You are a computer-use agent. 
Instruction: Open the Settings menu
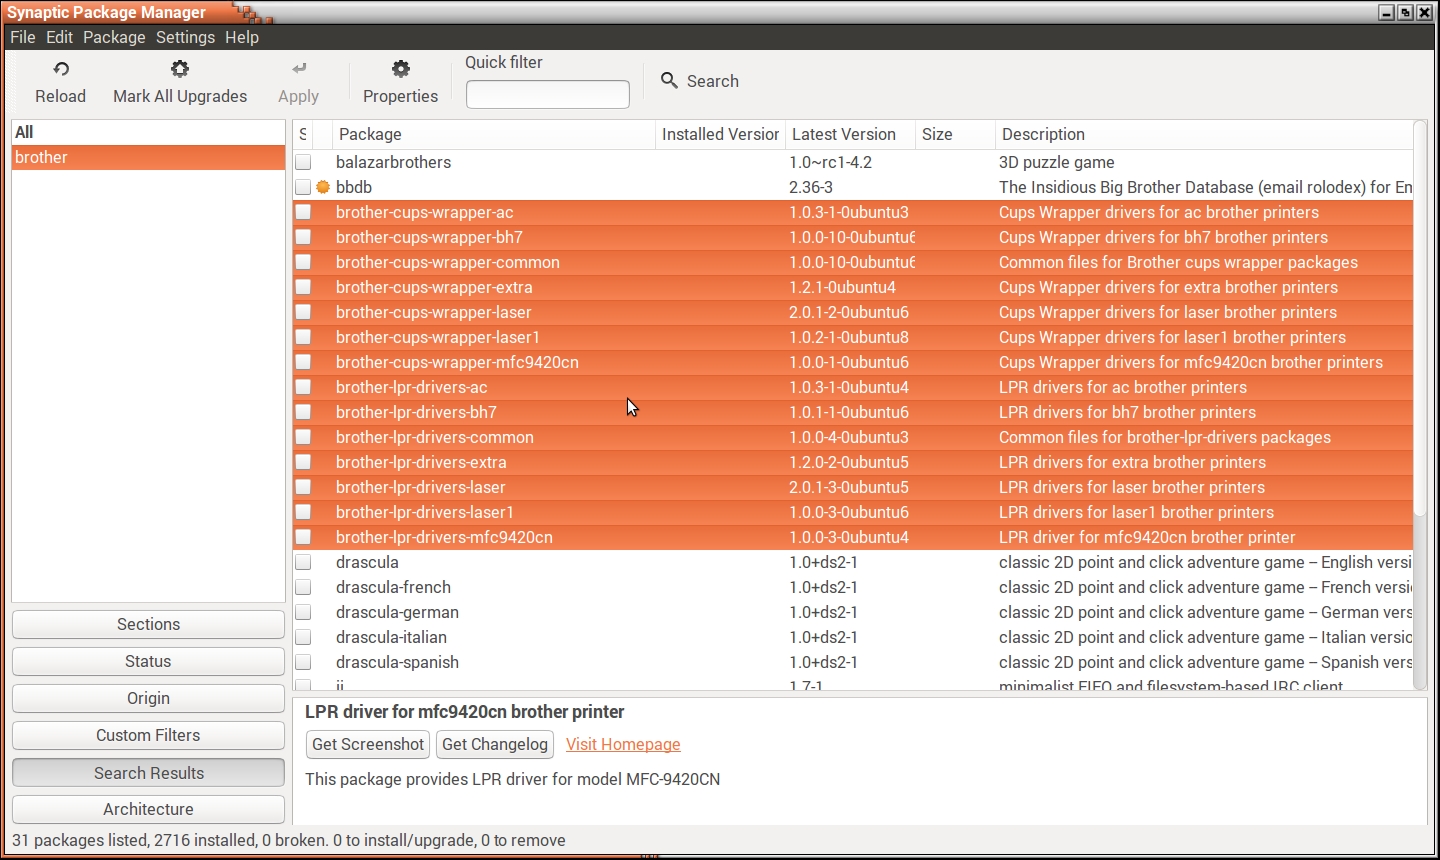click(x=185, y=37)
